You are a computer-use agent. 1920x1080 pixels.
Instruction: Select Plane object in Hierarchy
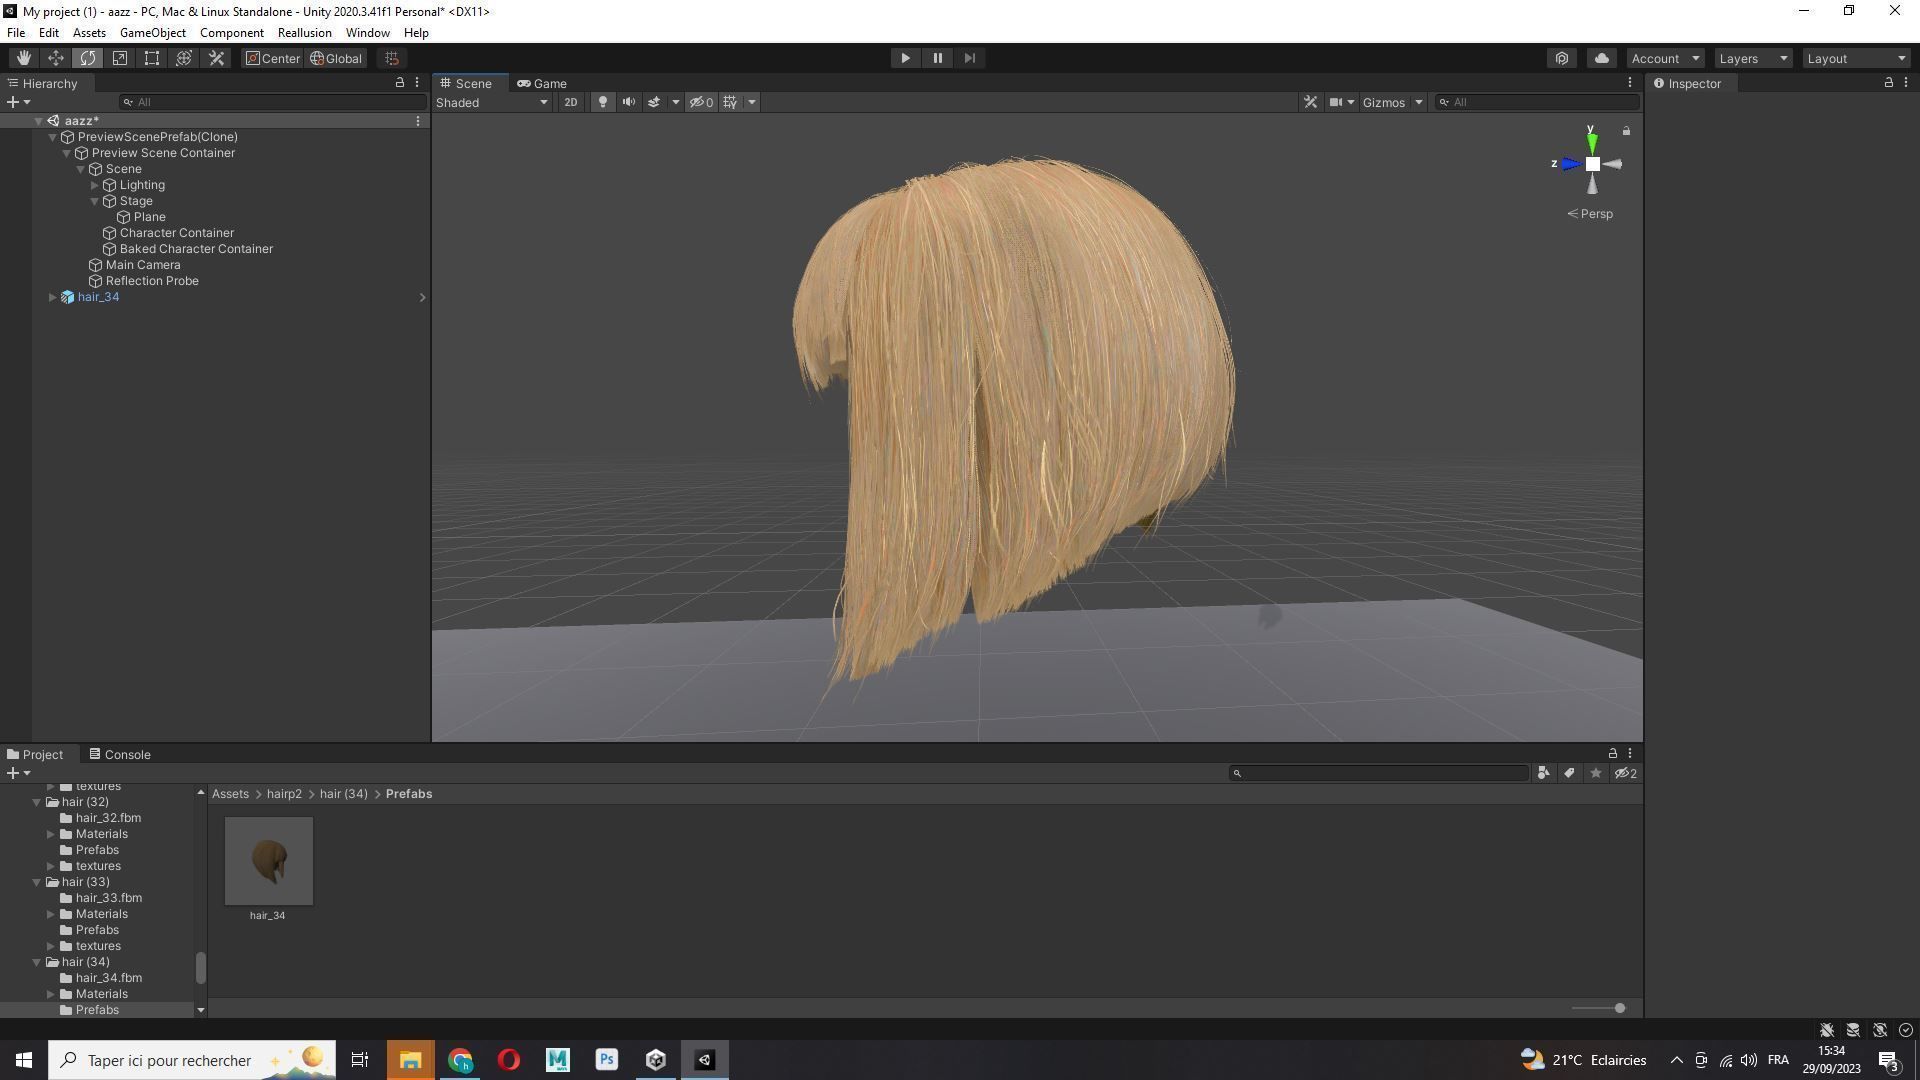point(149,217)
